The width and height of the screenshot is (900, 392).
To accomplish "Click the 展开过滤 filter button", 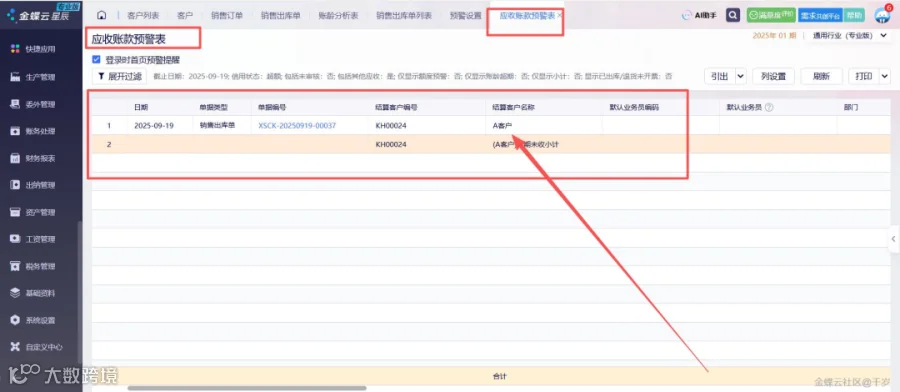I will tap(119, 76).
